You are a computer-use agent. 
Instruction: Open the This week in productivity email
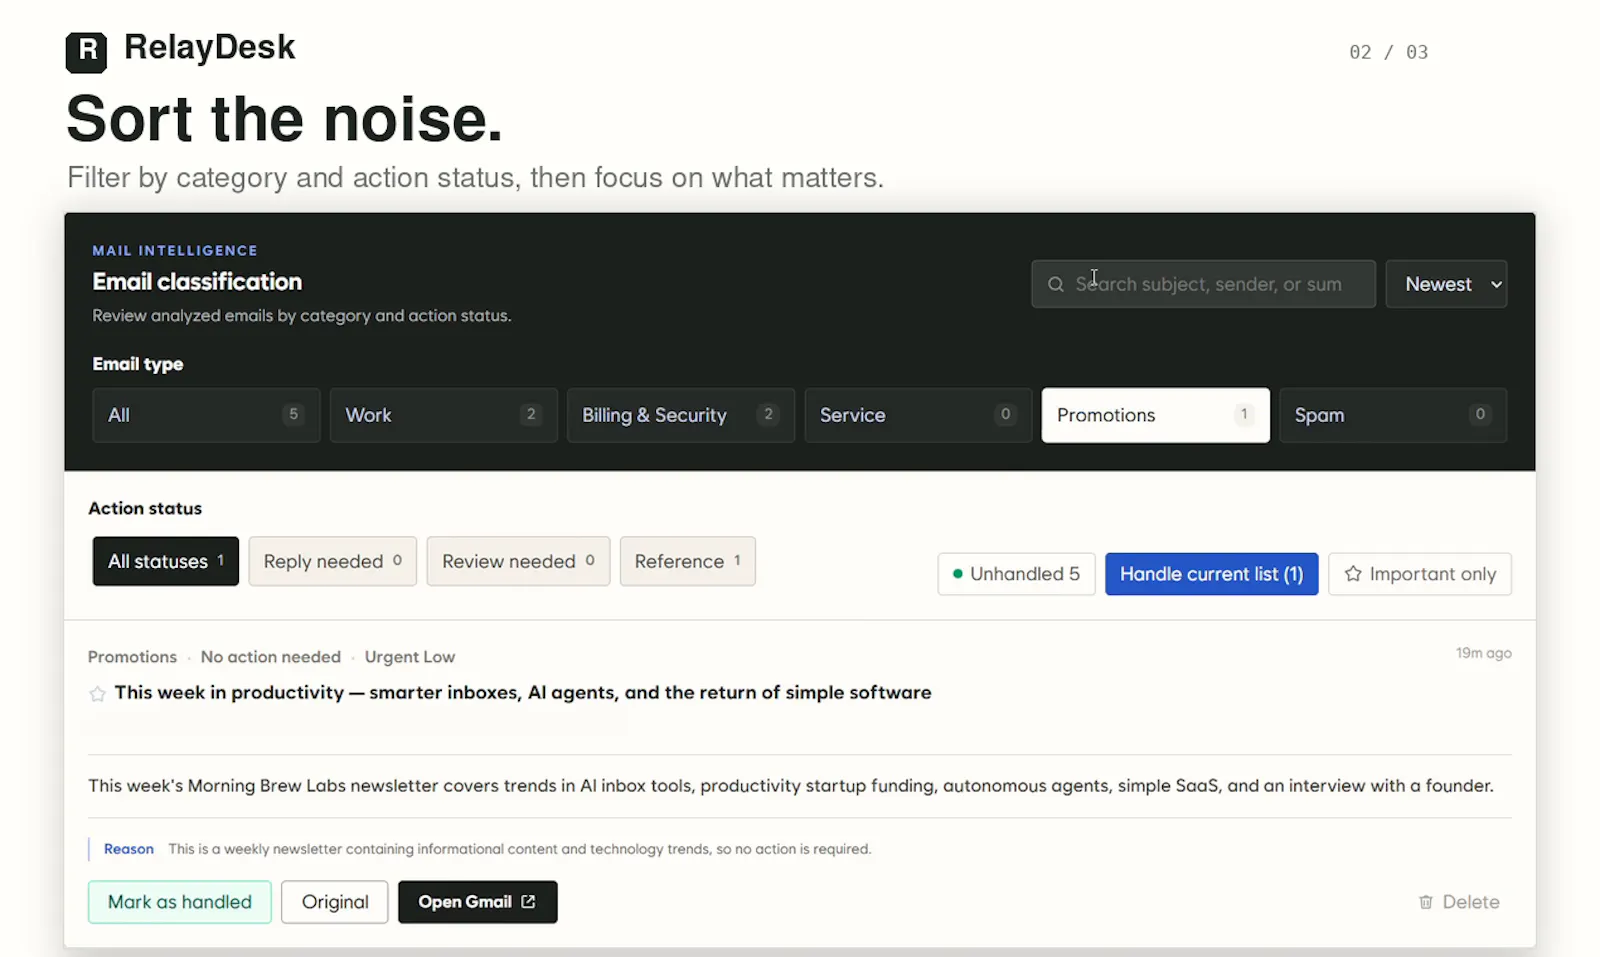coord(523,693)
